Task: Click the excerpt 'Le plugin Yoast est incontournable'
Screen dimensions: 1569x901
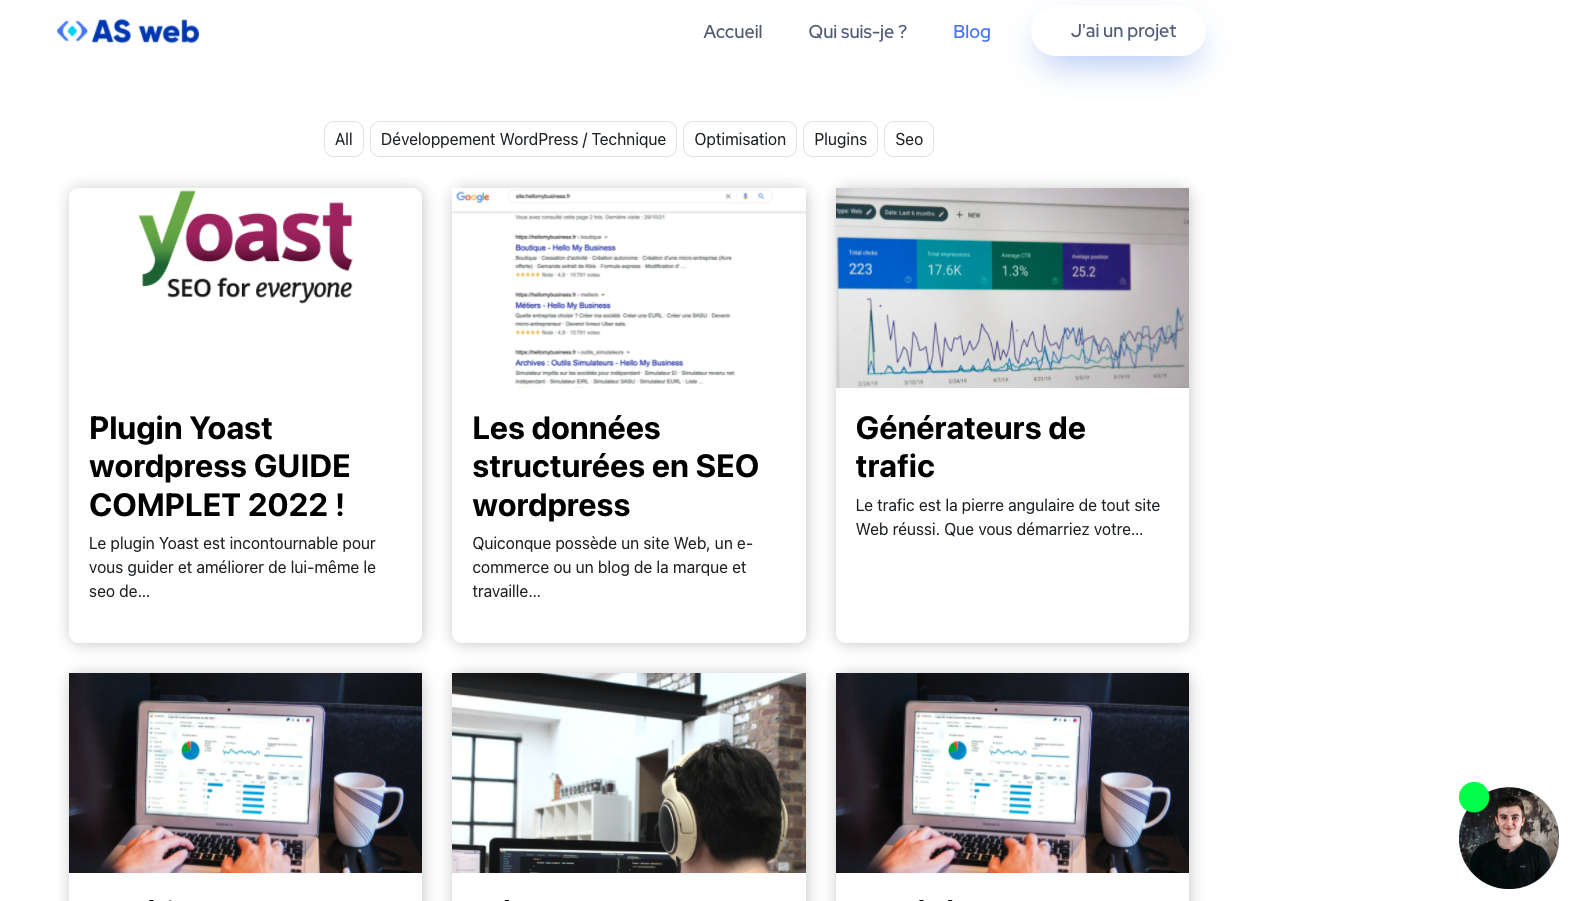Action: point(233,567)
